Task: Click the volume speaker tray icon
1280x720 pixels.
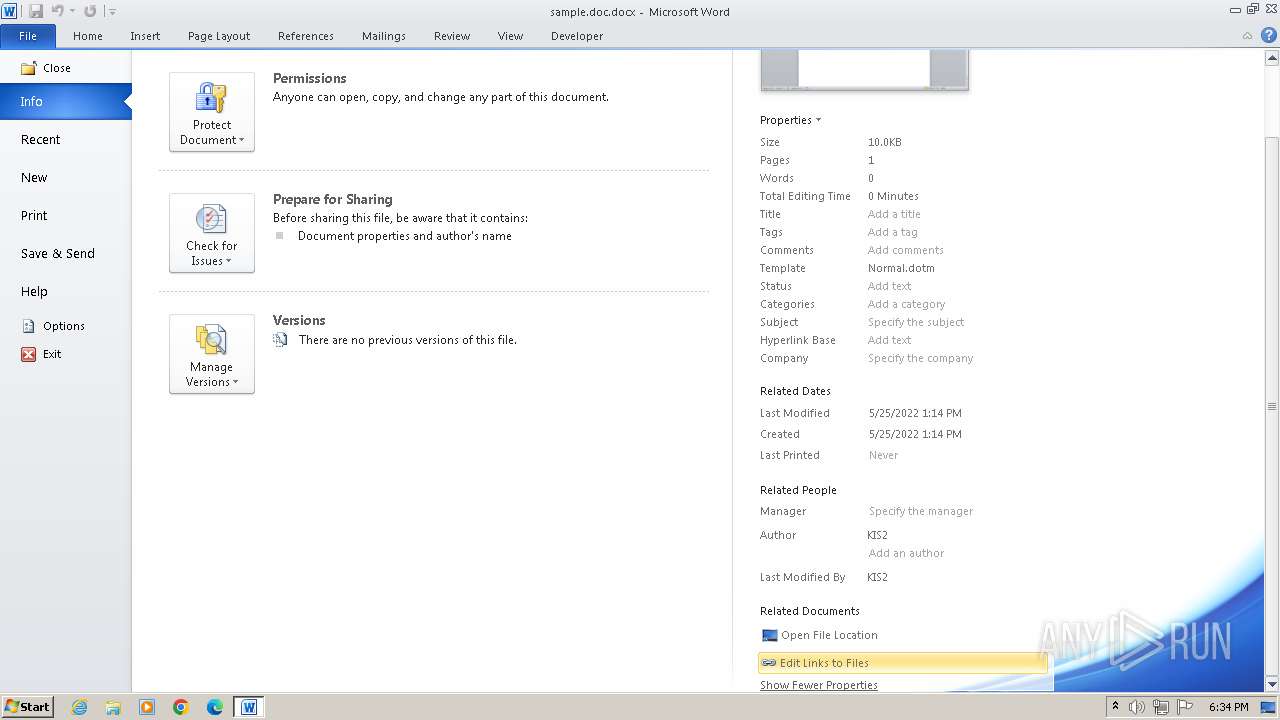Action: [x=1137, y=707]
